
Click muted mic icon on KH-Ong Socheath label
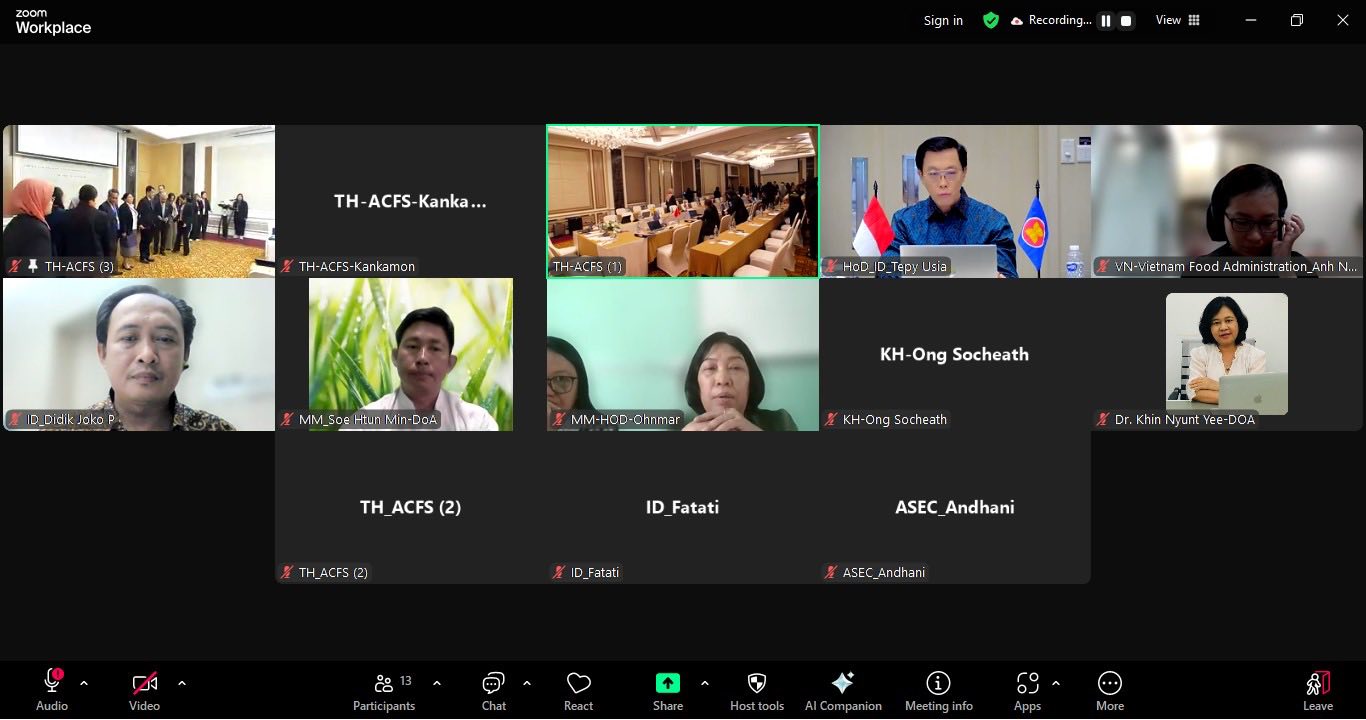click(832, 419)
